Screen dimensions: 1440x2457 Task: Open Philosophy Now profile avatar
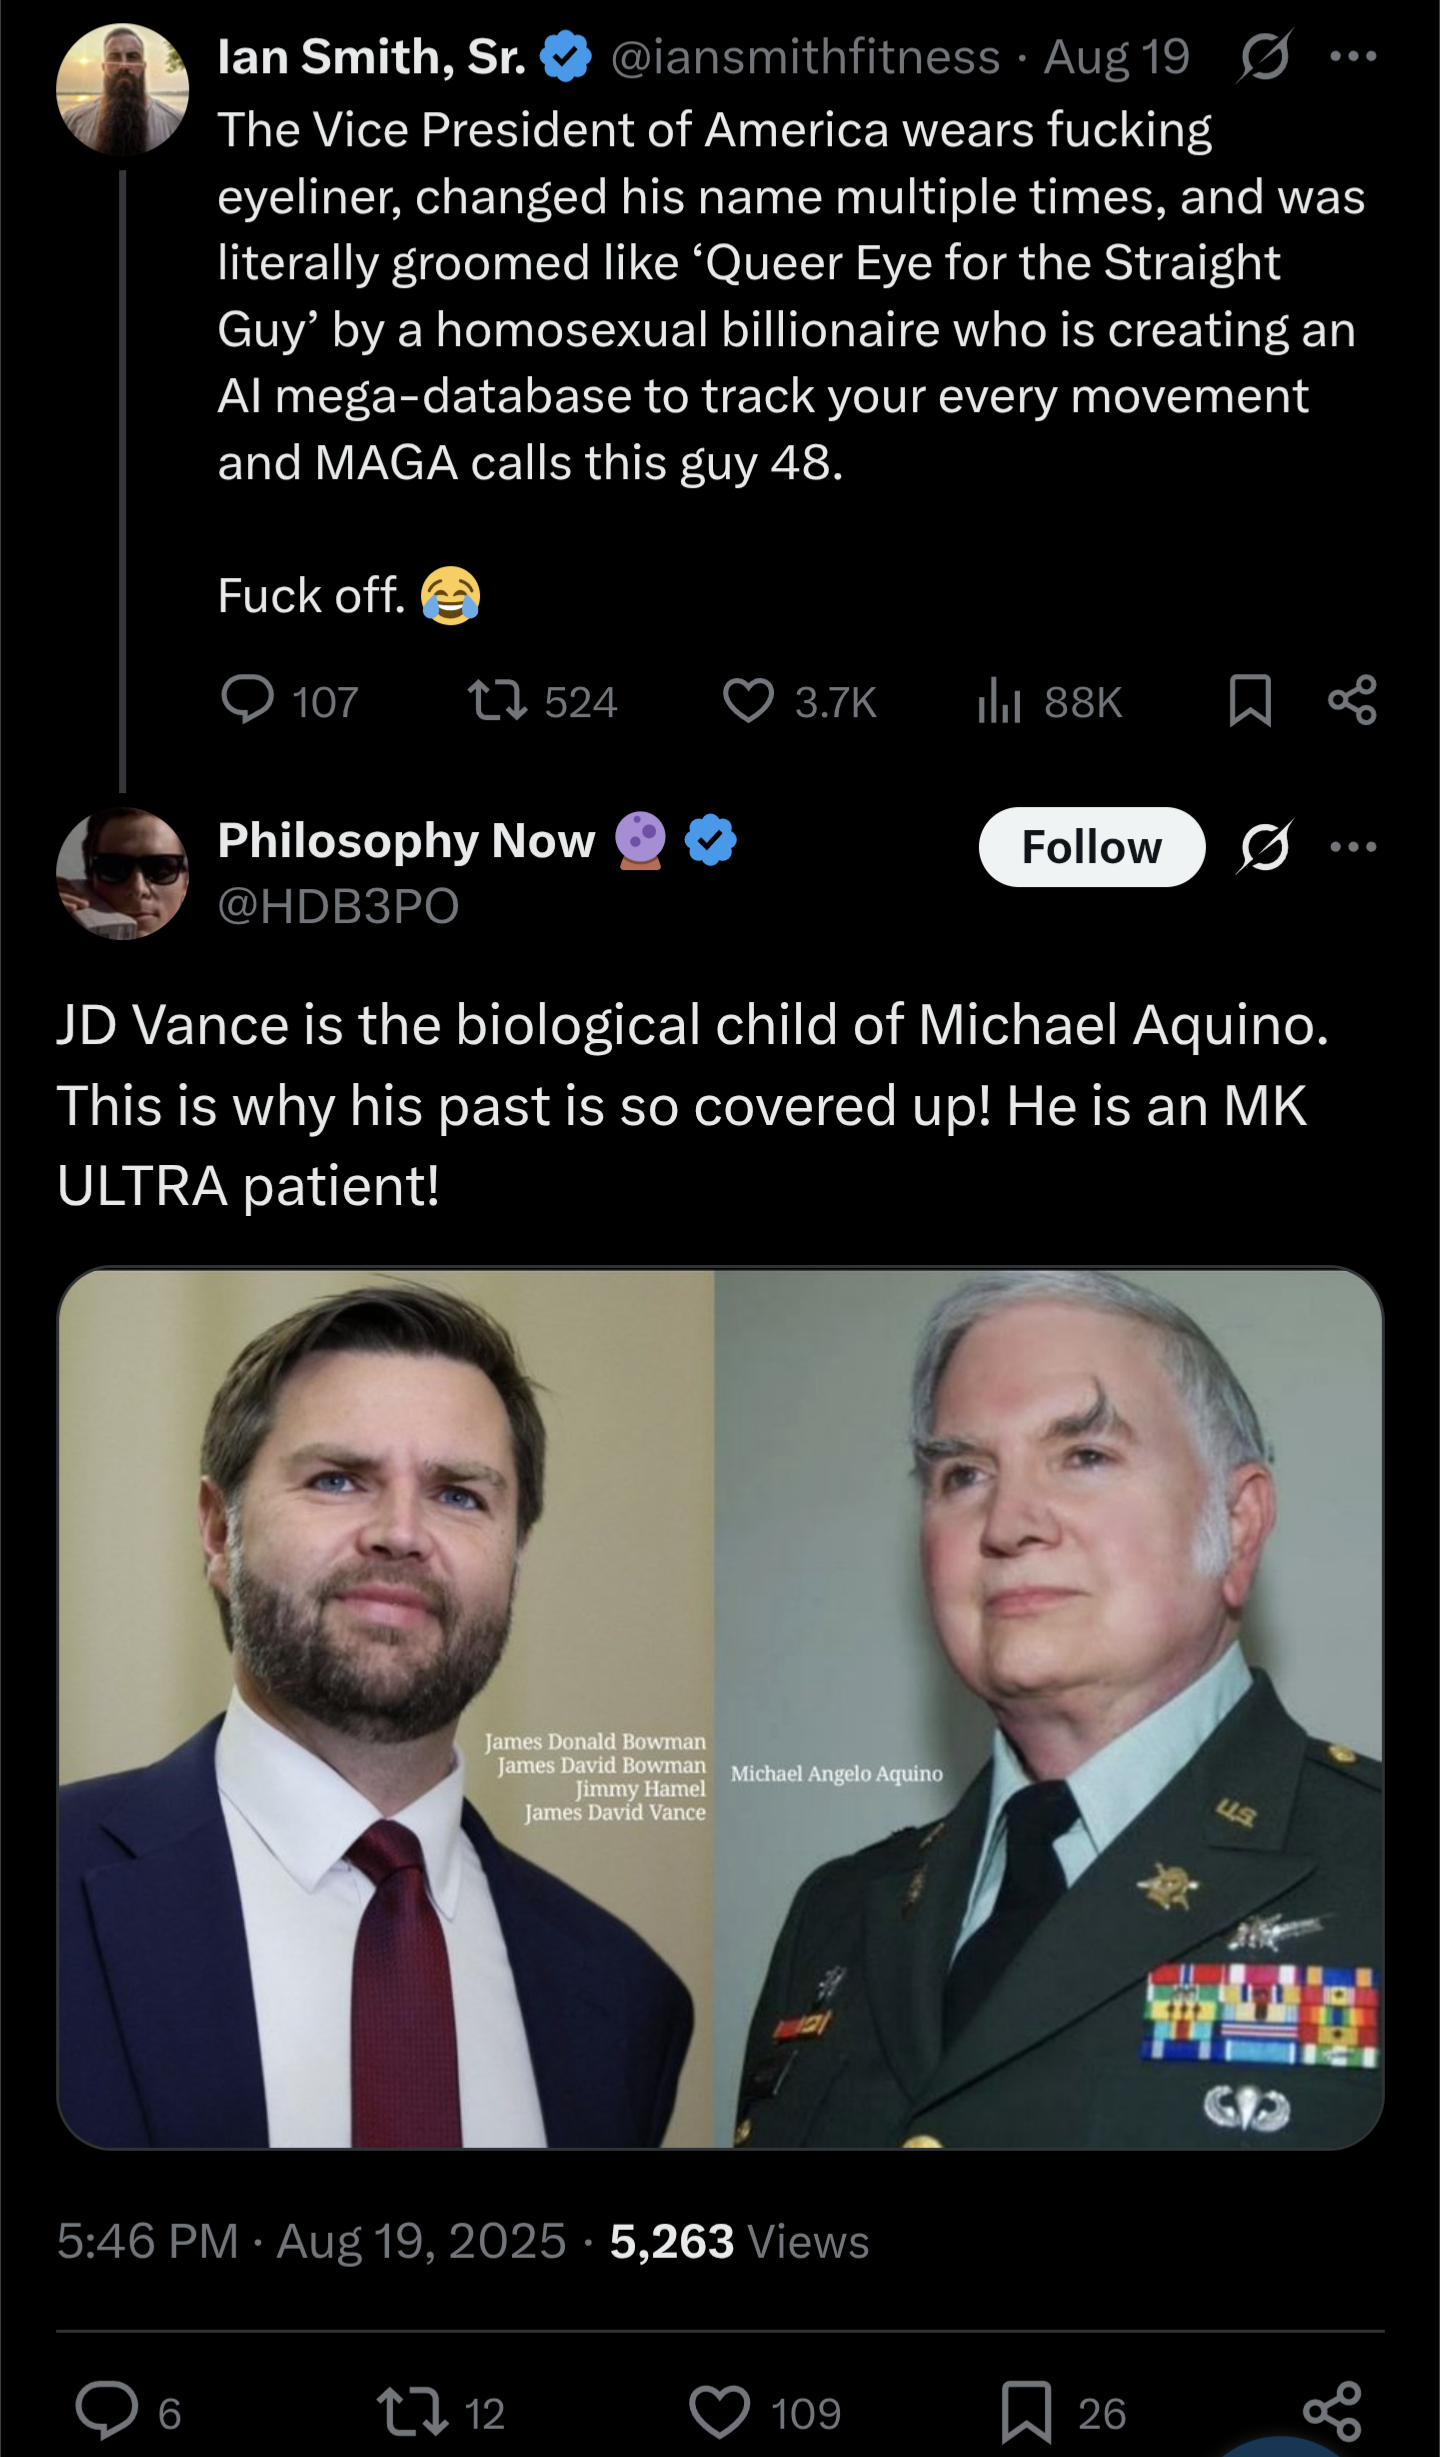coord(122,873)
